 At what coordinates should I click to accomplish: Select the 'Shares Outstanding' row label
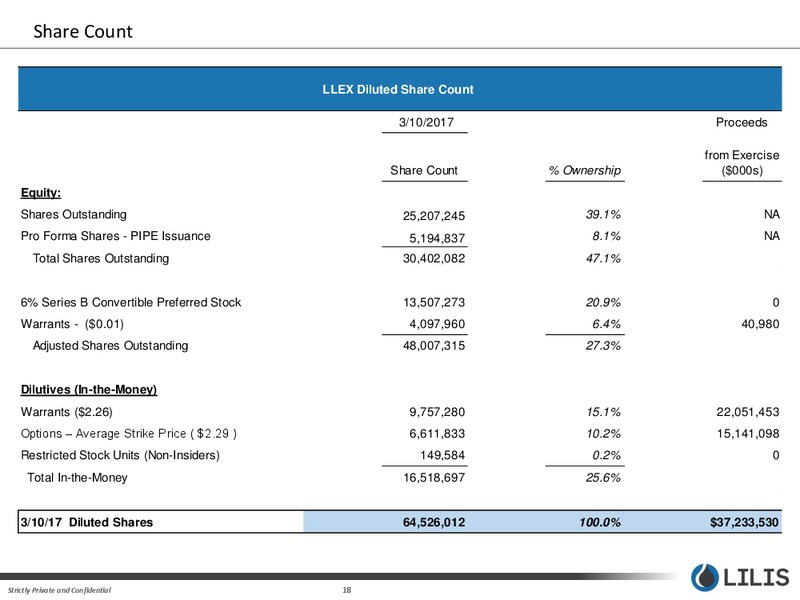pyautogui.click(x=73, y=214)
